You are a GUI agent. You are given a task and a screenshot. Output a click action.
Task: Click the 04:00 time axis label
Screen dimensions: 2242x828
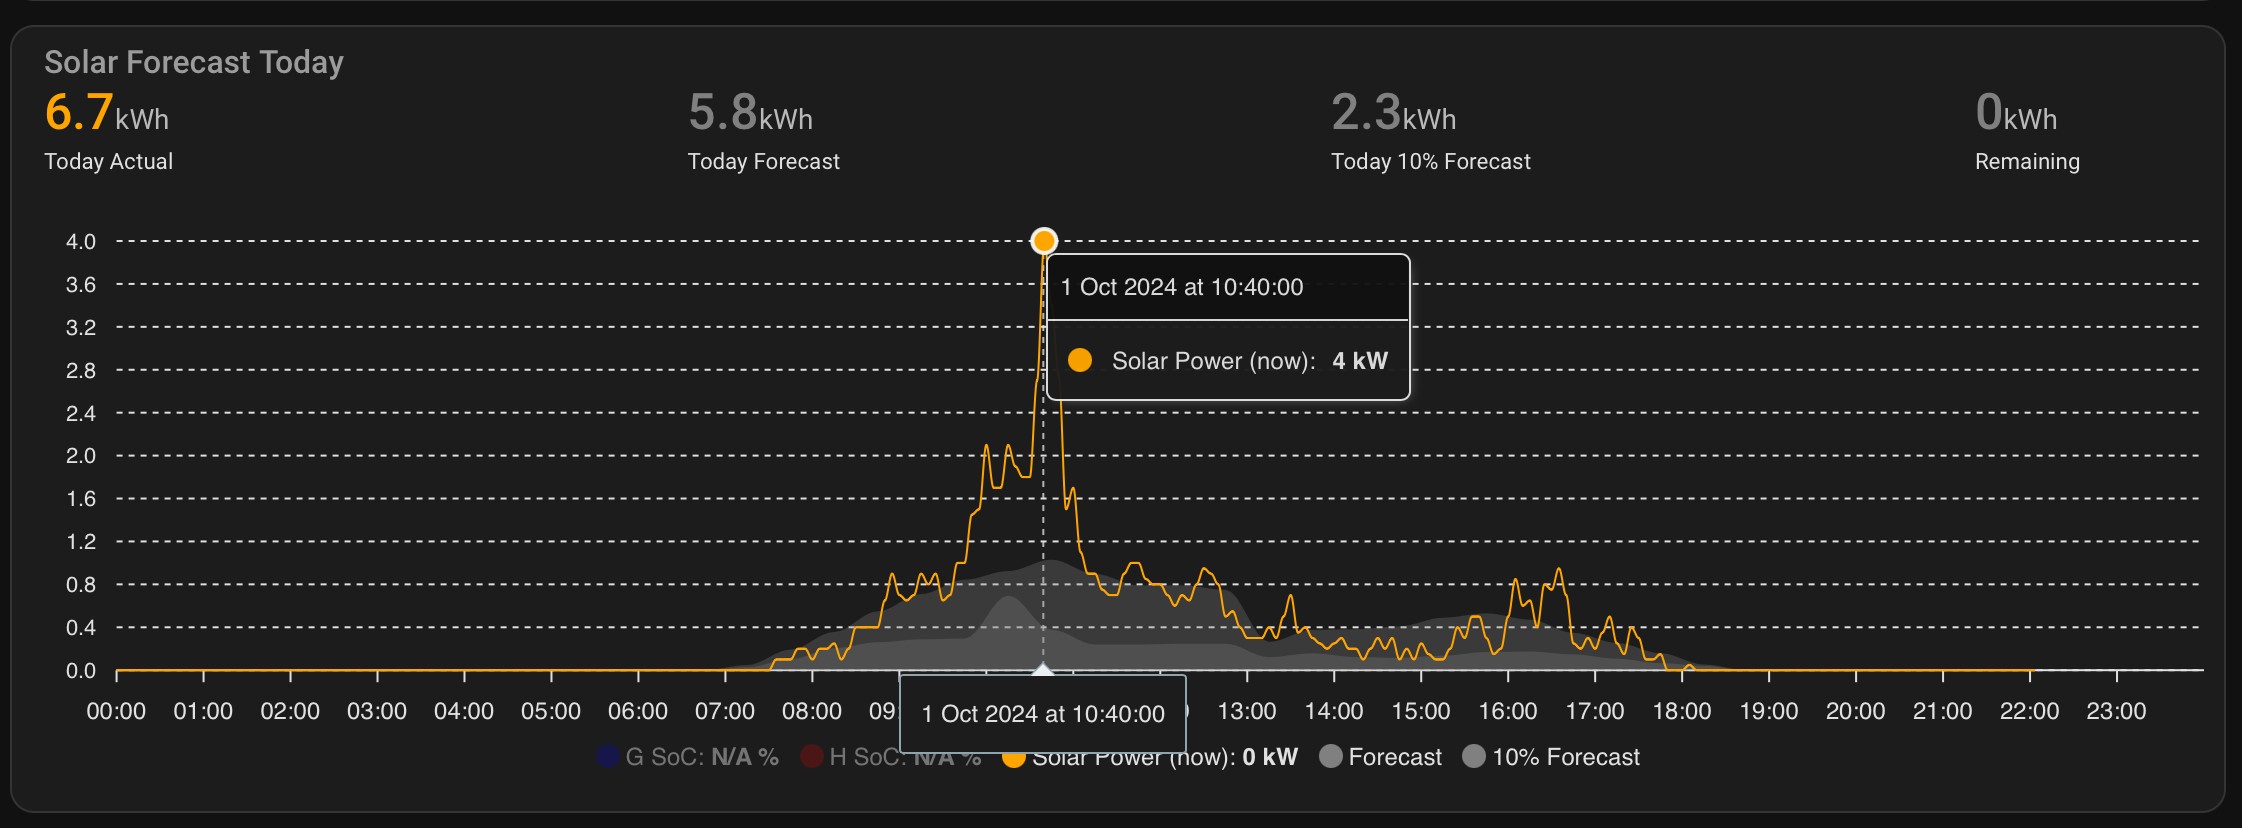coord(464,711)
